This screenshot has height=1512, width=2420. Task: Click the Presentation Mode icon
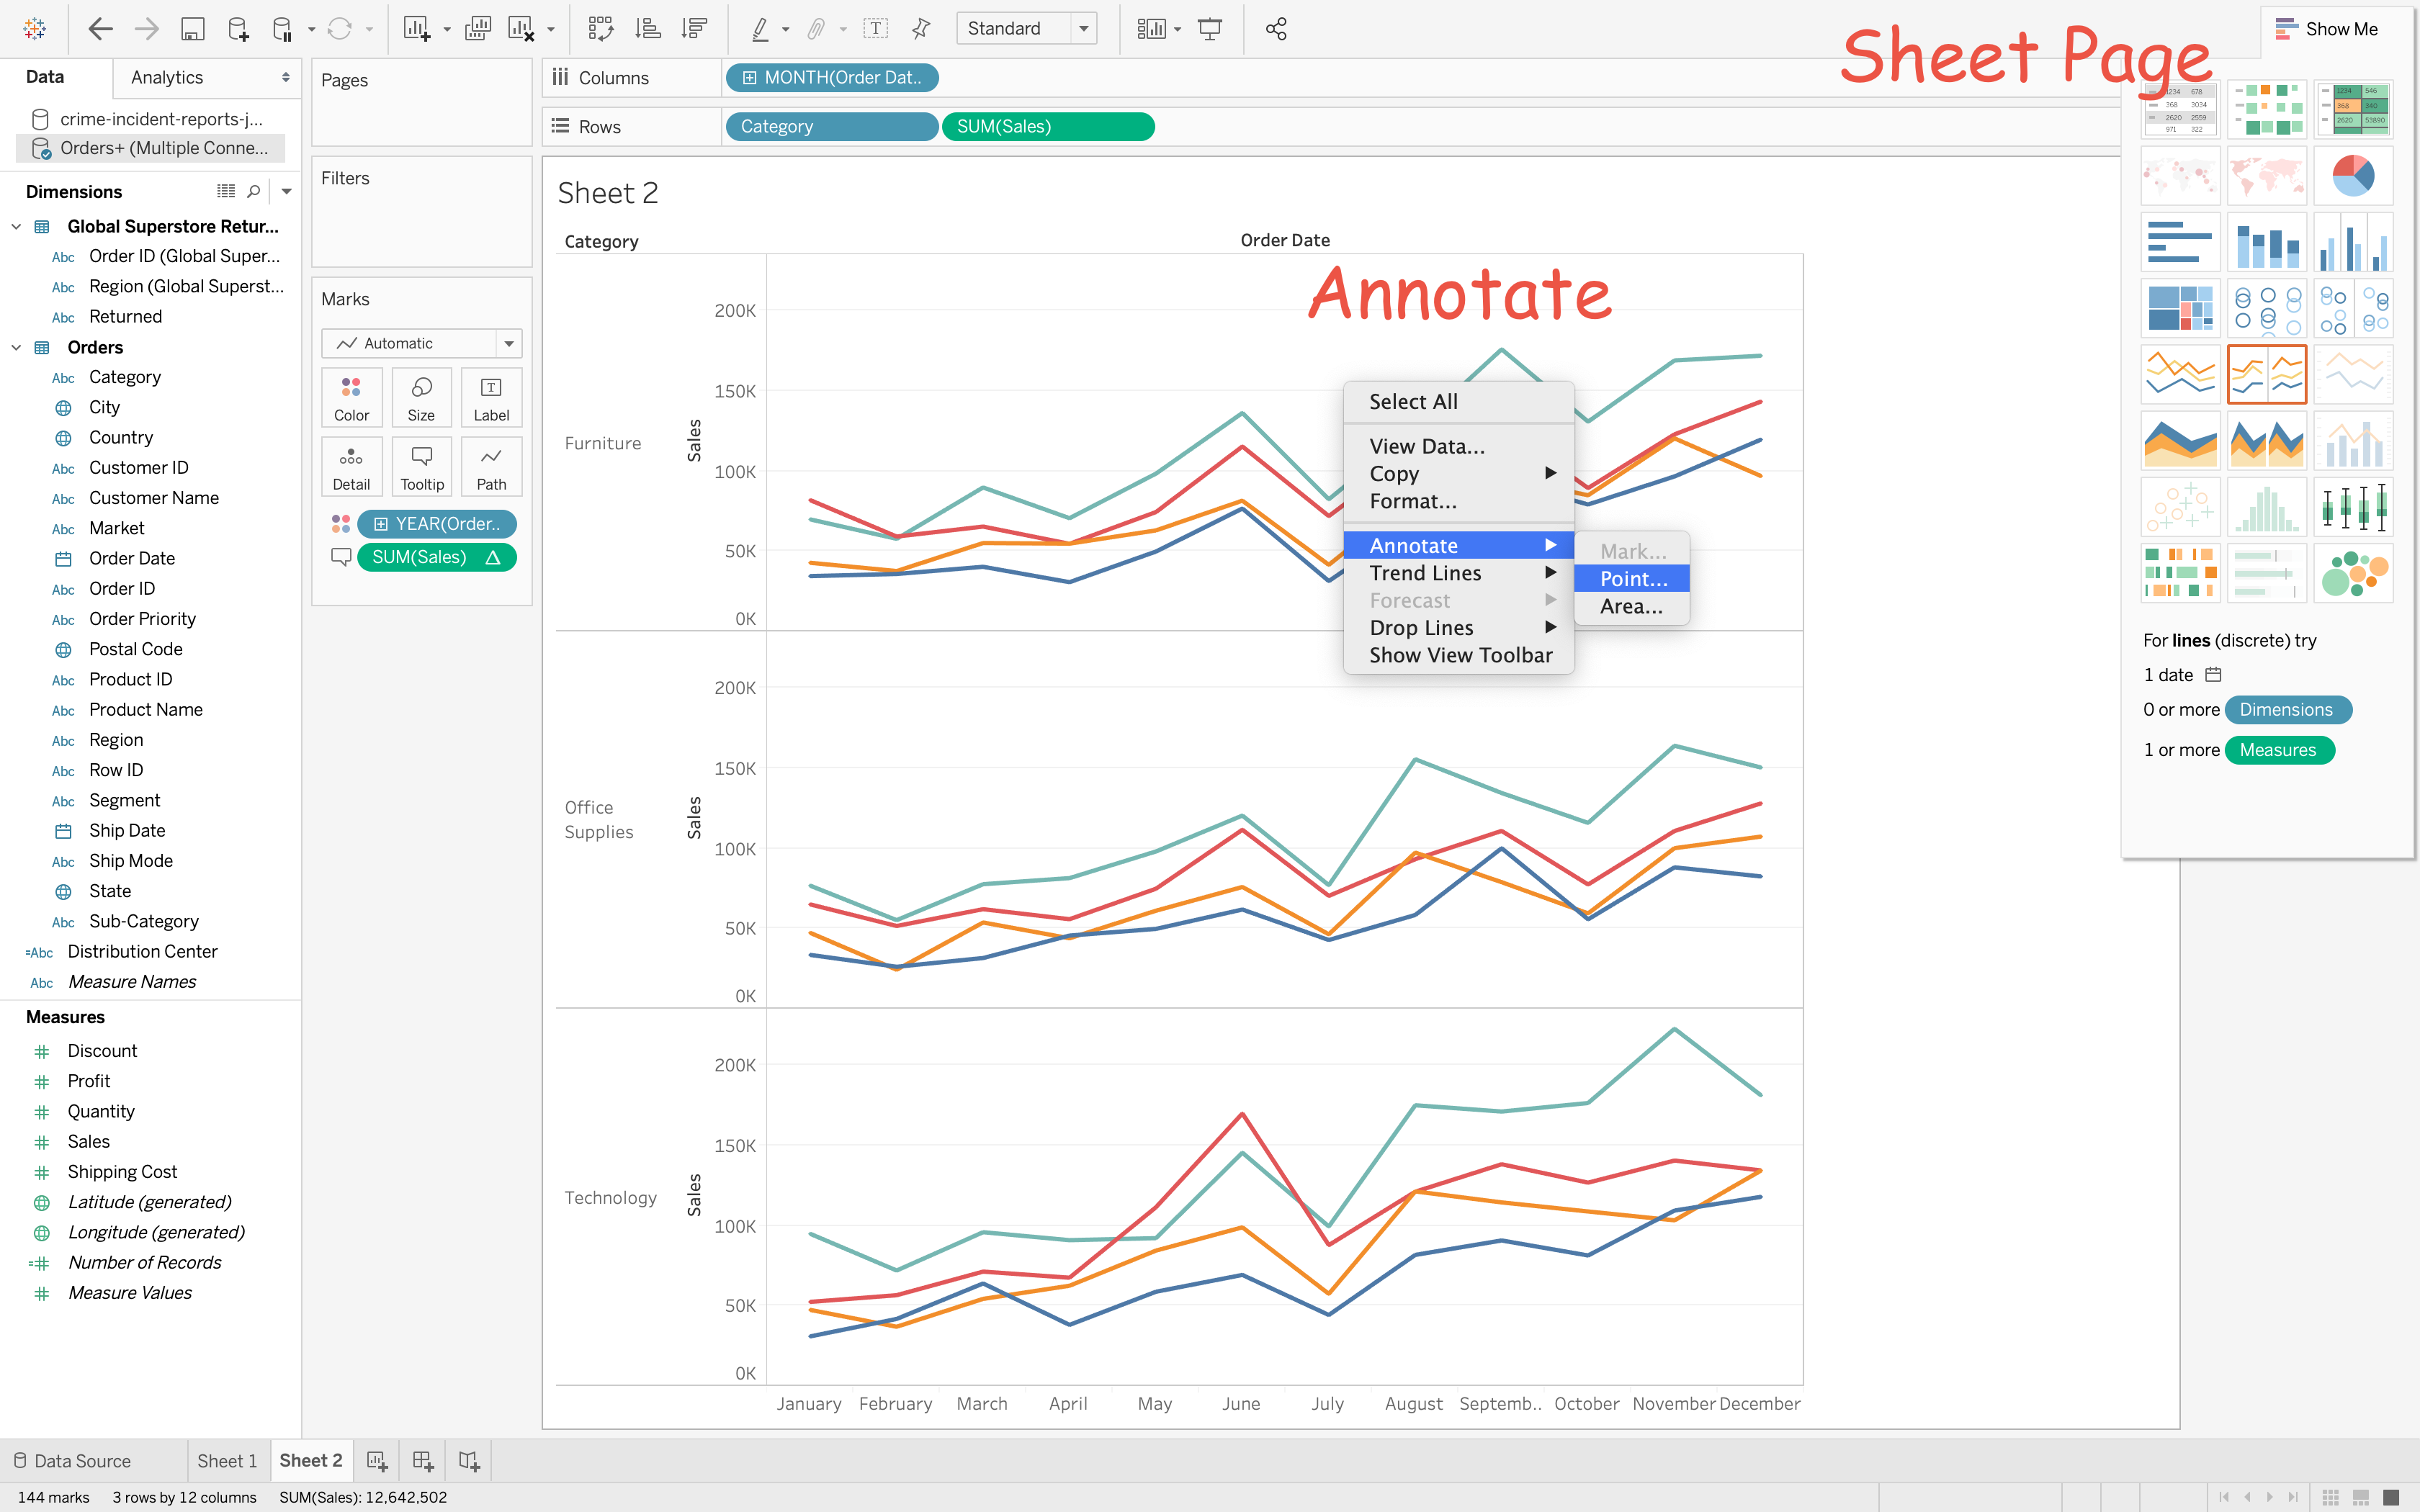coord(1210,29)
